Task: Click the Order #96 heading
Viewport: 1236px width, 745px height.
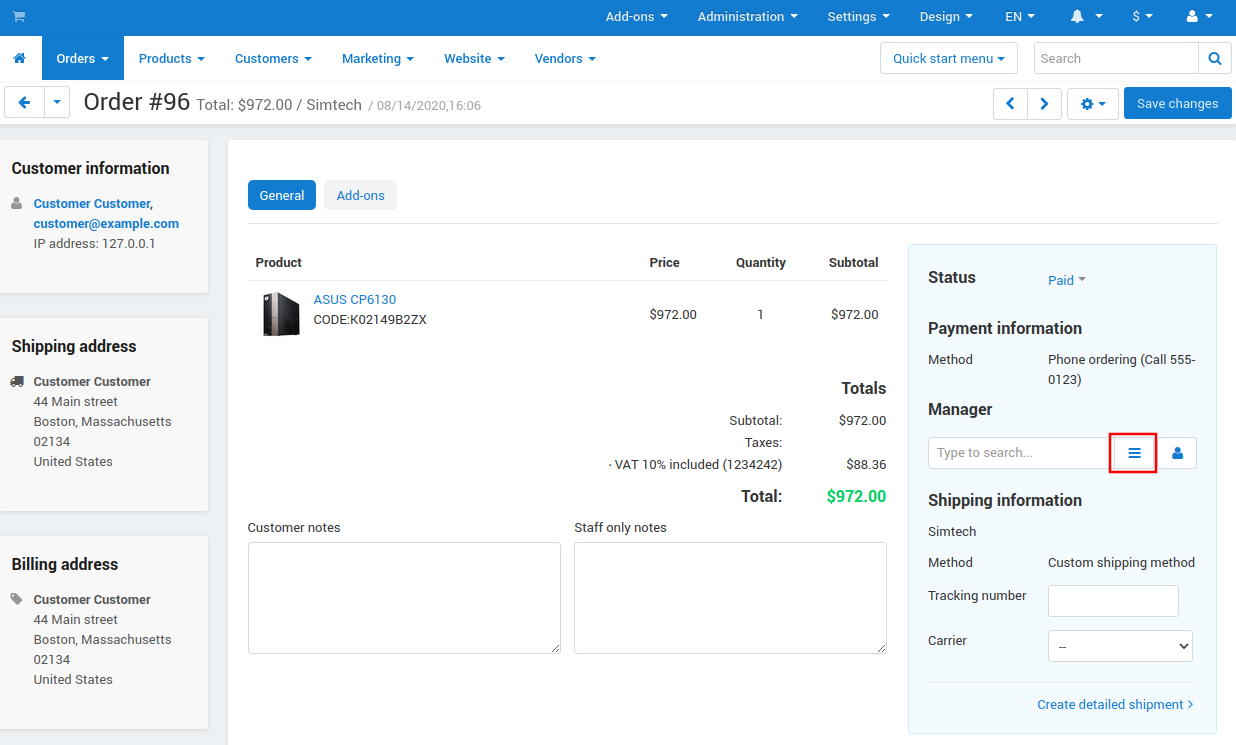Action: click(137, 102)
